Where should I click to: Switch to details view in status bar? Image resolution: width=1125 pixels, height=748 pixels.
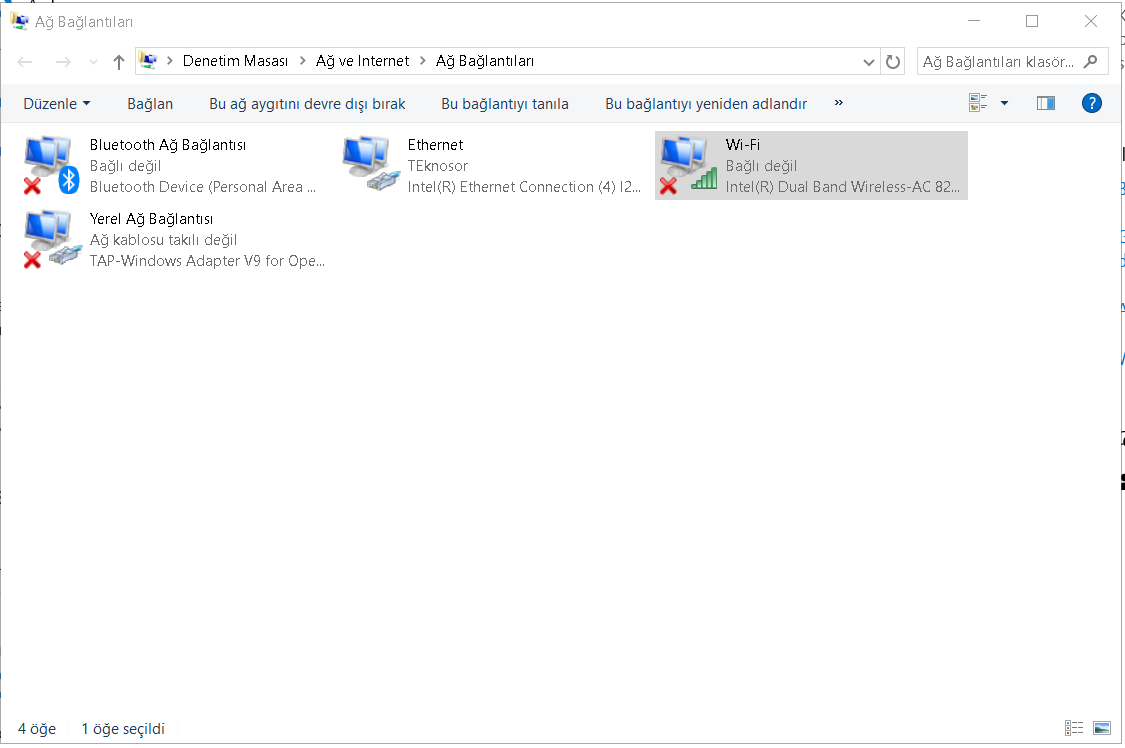pos(1074,728)
